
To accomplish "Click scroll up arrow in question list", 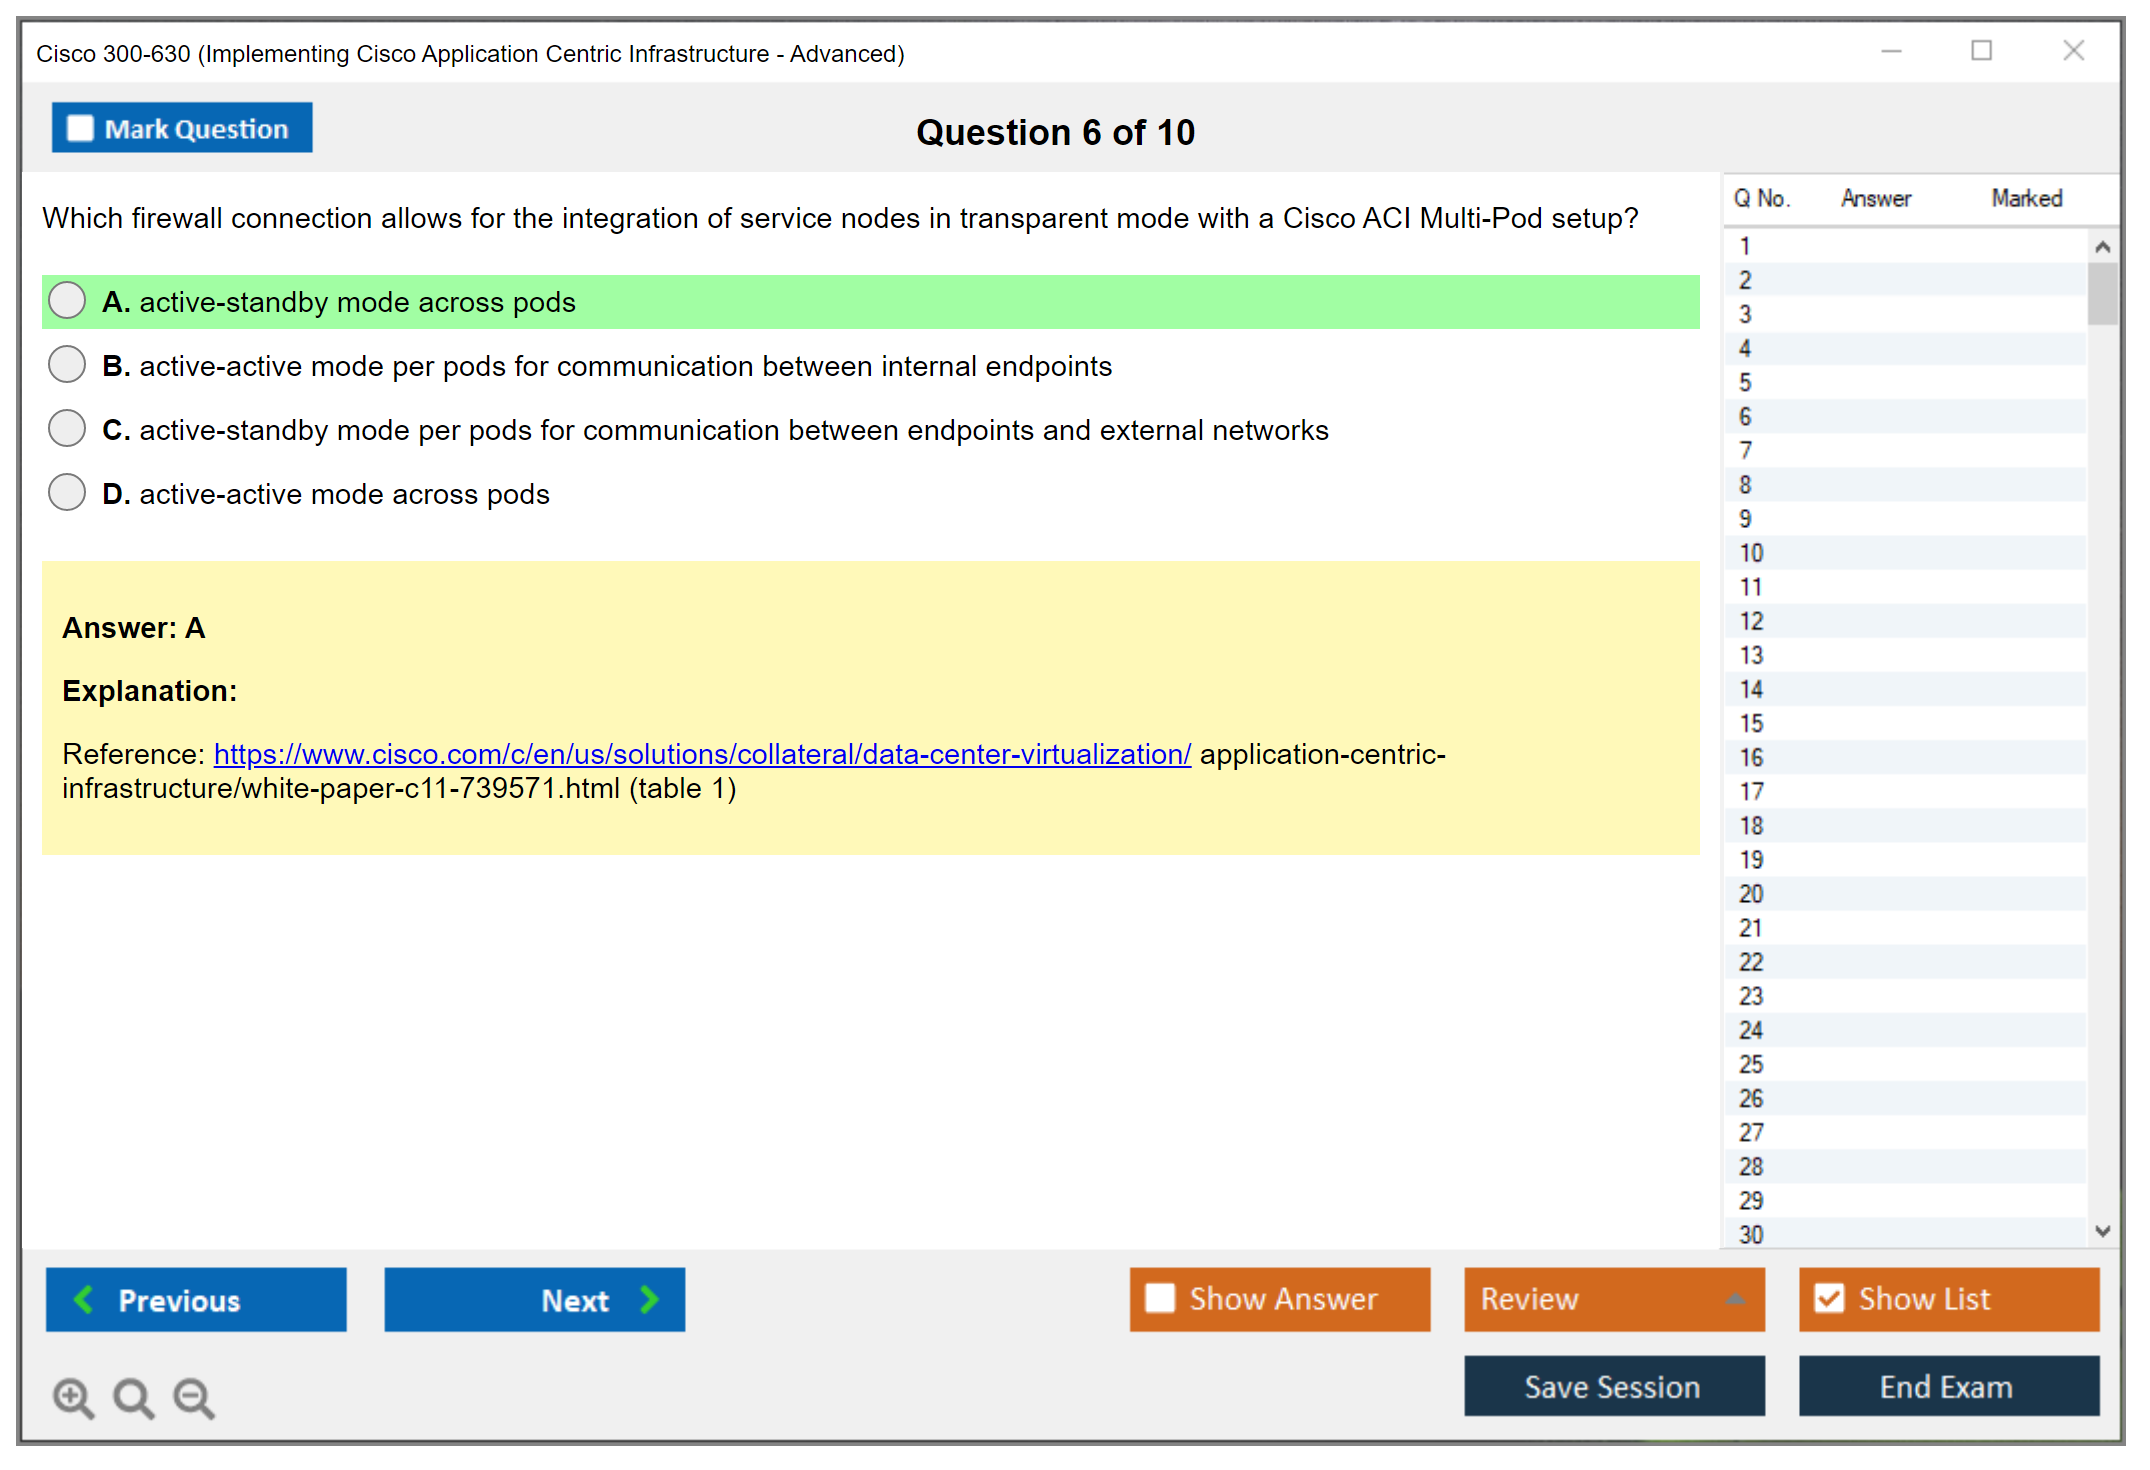I will pos(2102,247).
